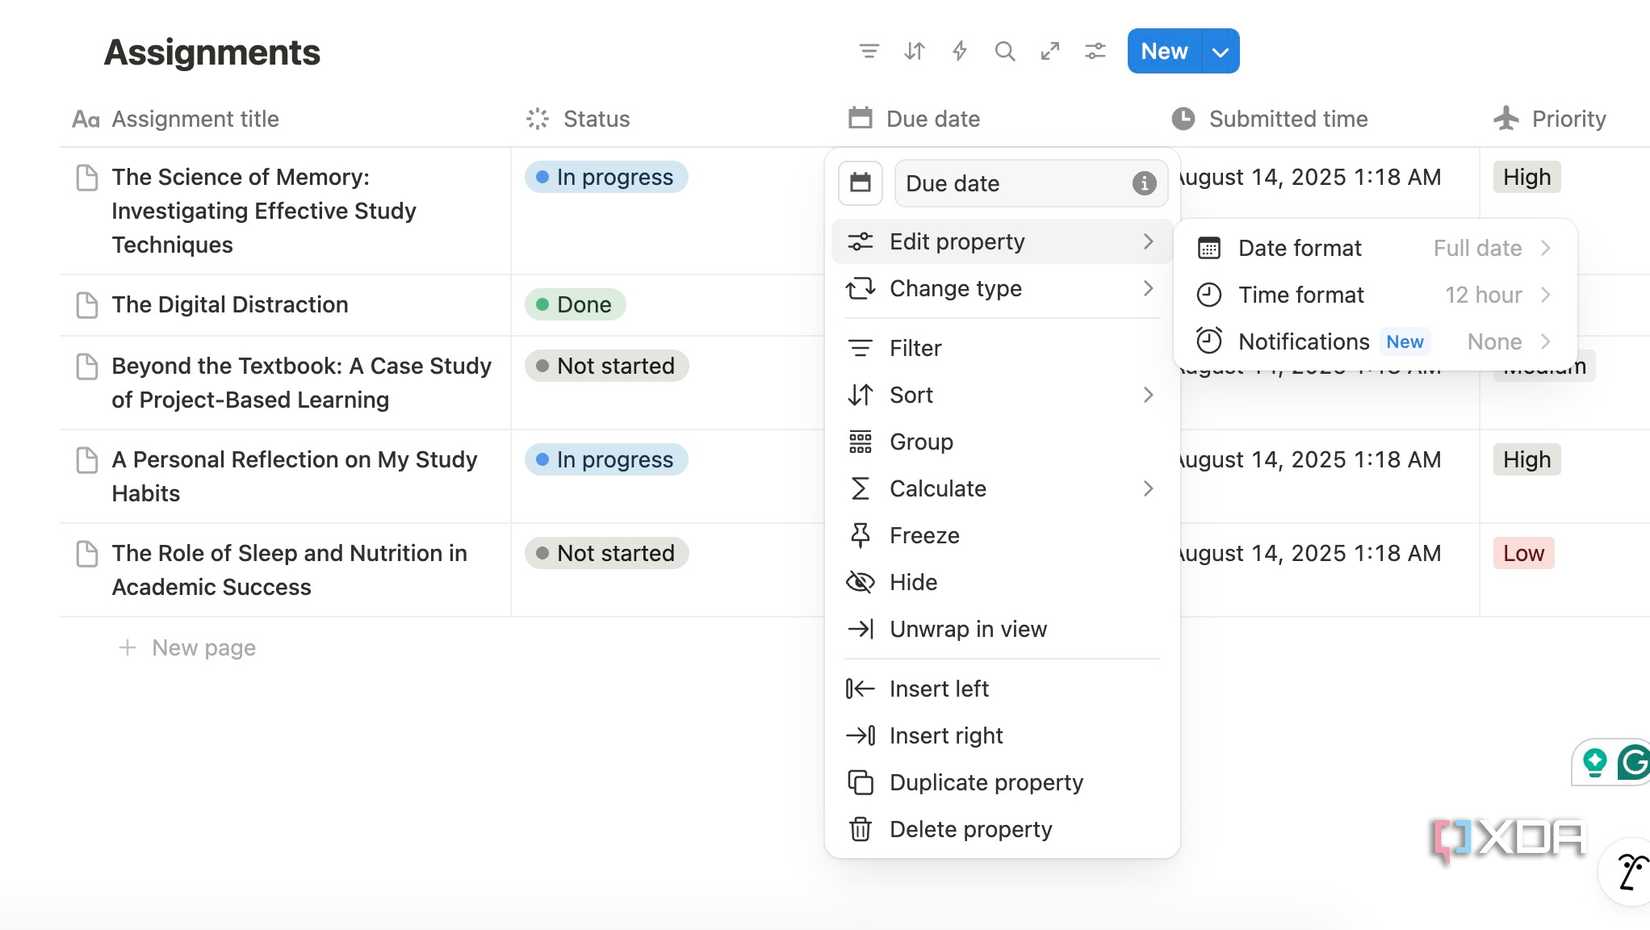This screenshot has height=930, width=1650.
Task: Open view settings sliders icon in the toolbar
Action: pos(1095,51)
